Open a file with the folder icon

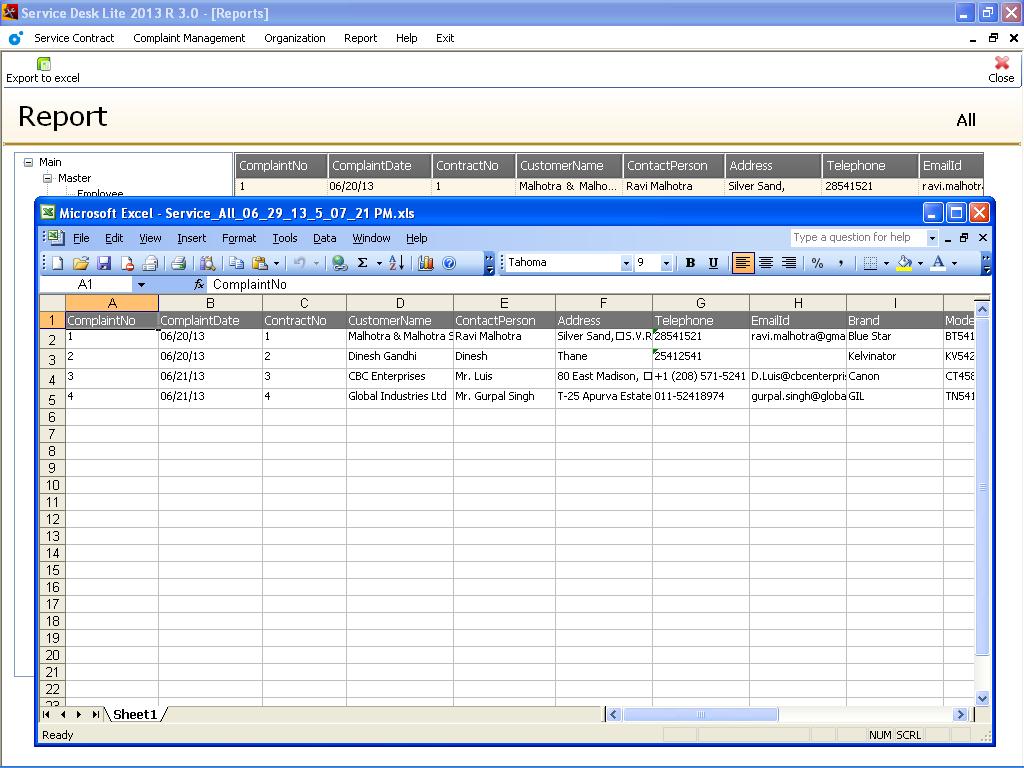pos(81,263)
